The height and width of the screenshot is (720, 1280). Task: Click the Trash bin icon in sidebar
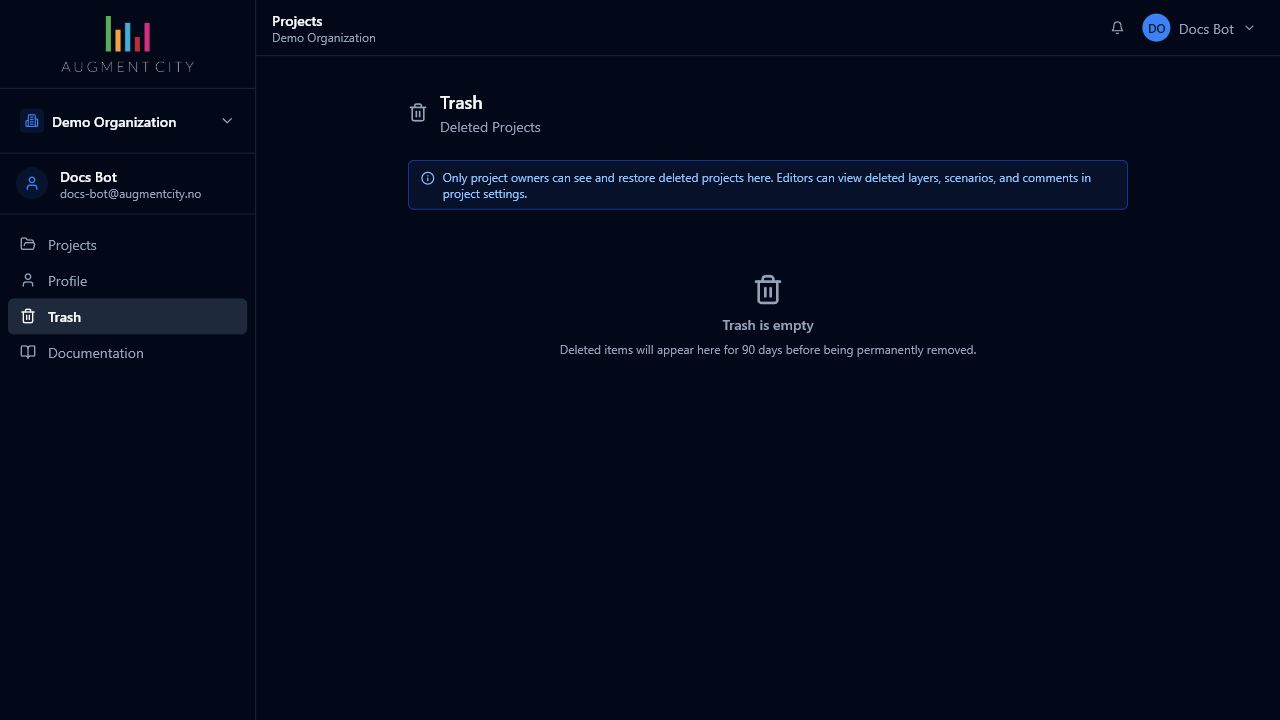pos(28,316)
